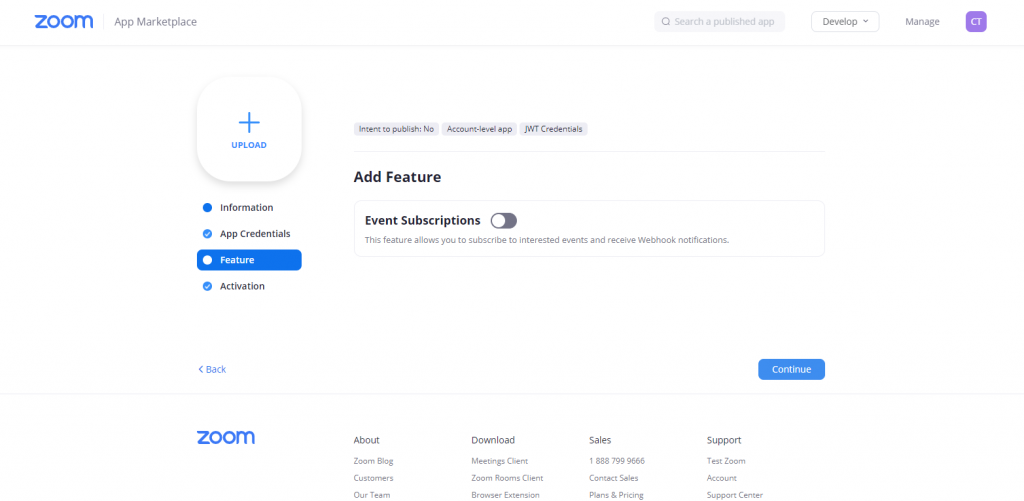1024x501 pixels.
Task: Open the CT user avatar menu
Action: click(x=975, y=21)
